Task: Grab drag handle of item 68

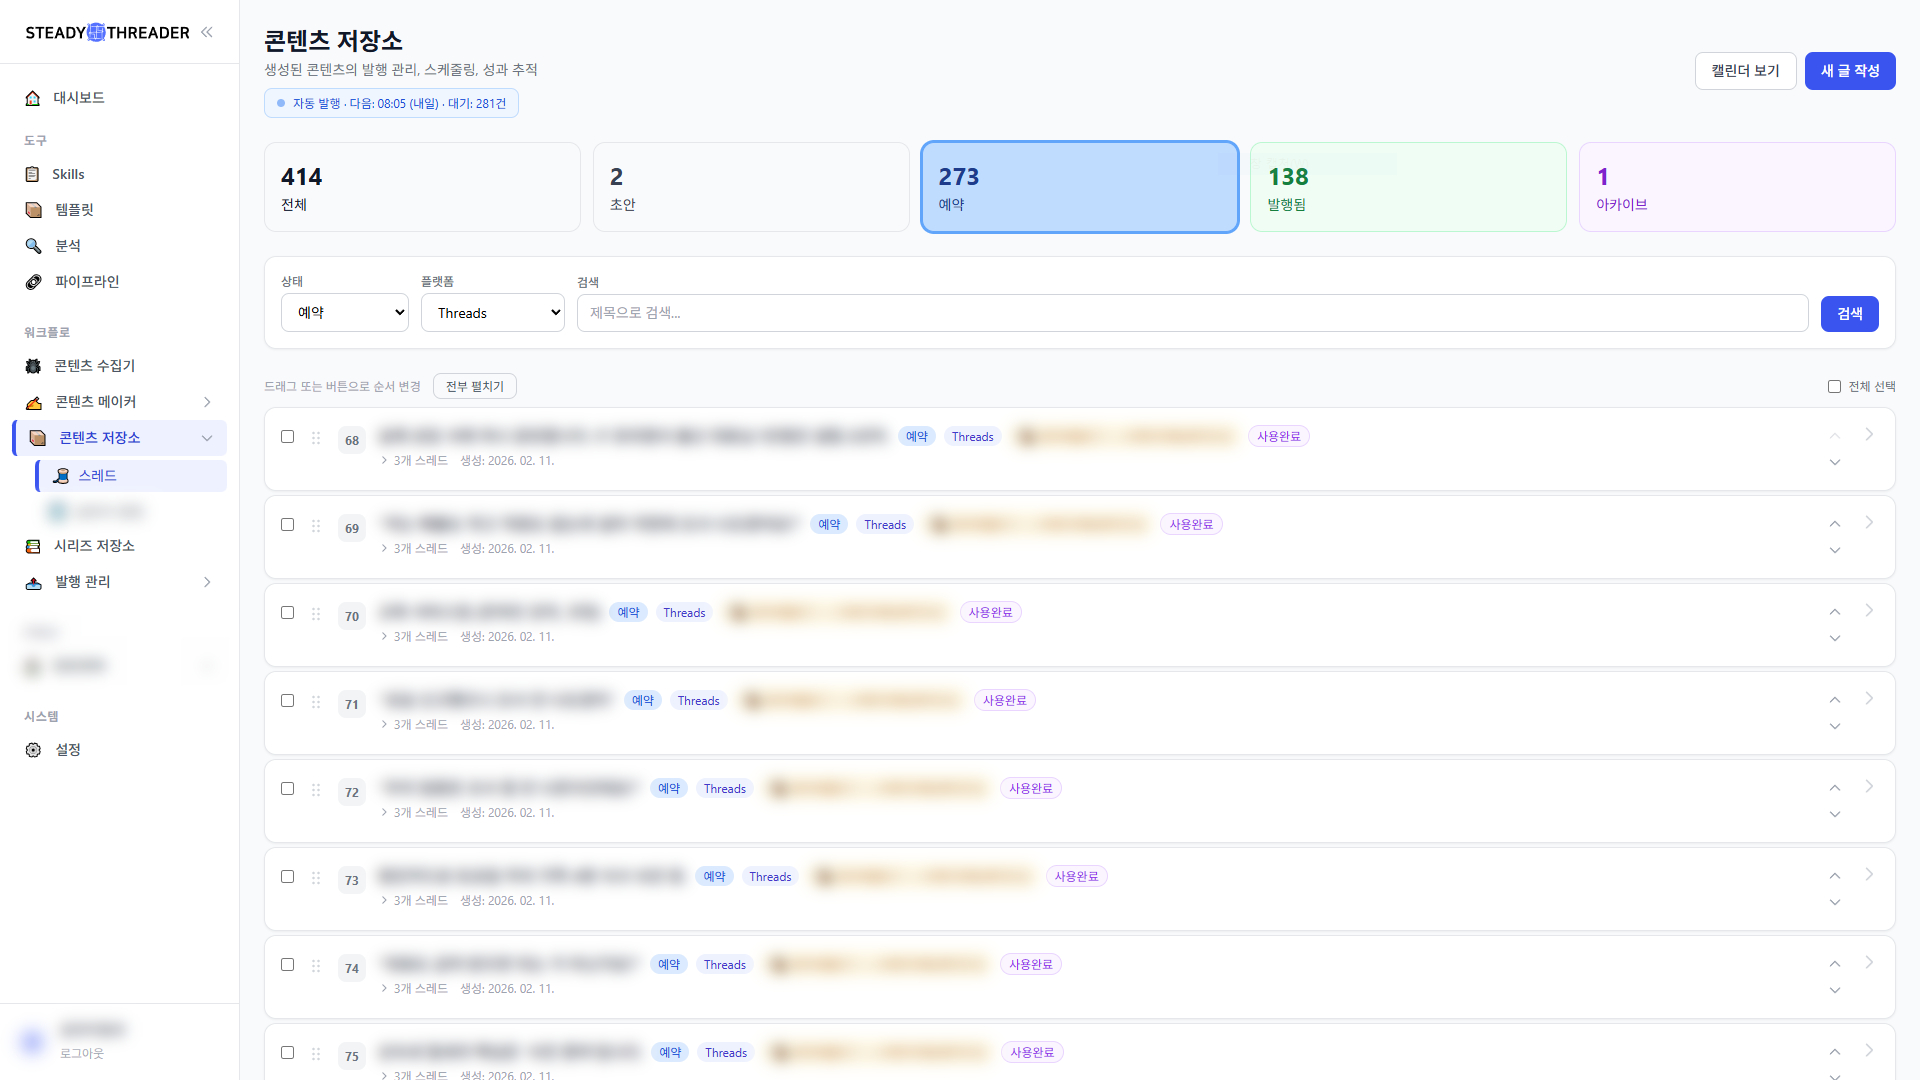Action: 316,438
